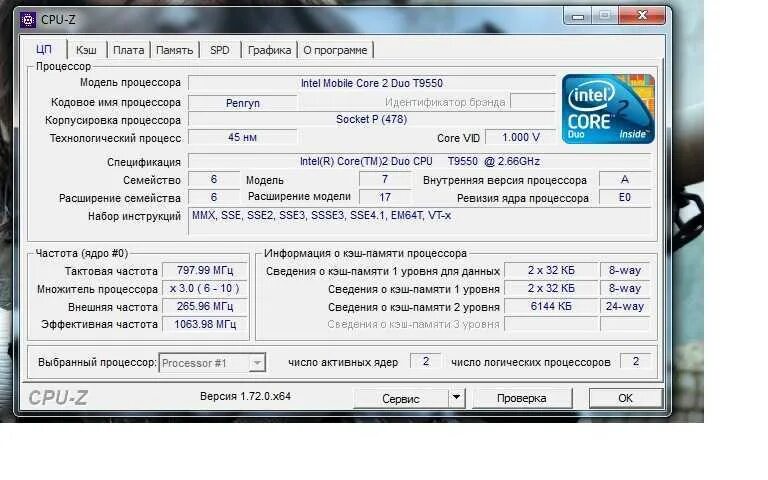
Task: Click the 24-way associativity value
Action: pos(625,306)
